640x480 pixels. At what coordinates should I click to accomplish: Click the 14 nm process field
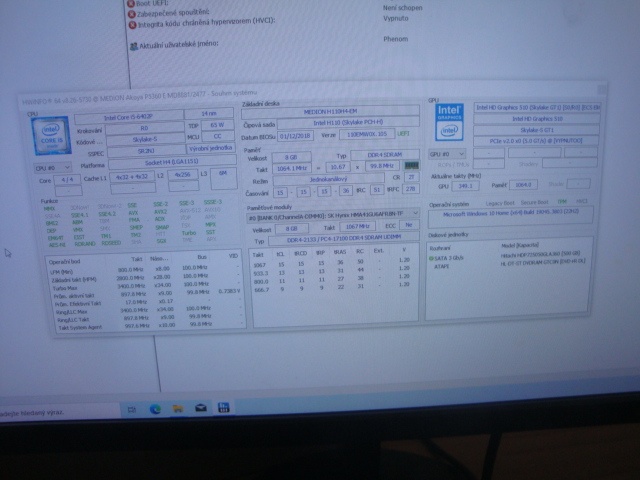(x=209, y=113)
